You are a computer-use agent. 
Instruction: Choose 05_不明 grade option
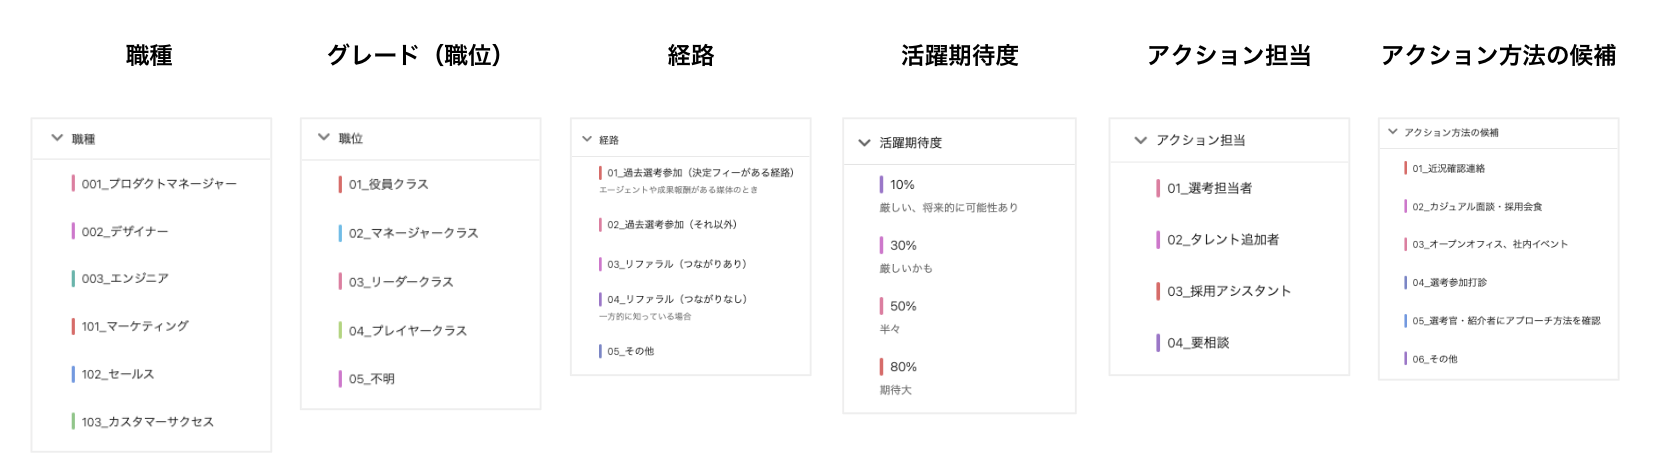click(371, 379)
